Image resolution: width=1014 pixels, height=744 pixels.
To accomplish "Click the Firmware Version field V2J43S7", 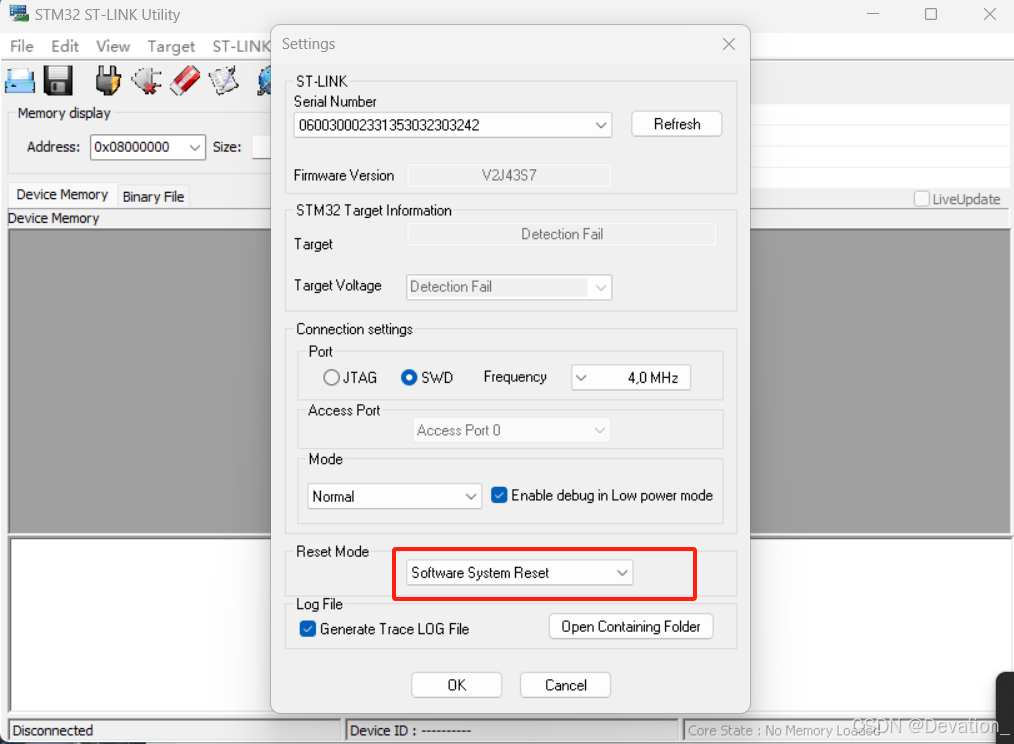I will [508, 175].
